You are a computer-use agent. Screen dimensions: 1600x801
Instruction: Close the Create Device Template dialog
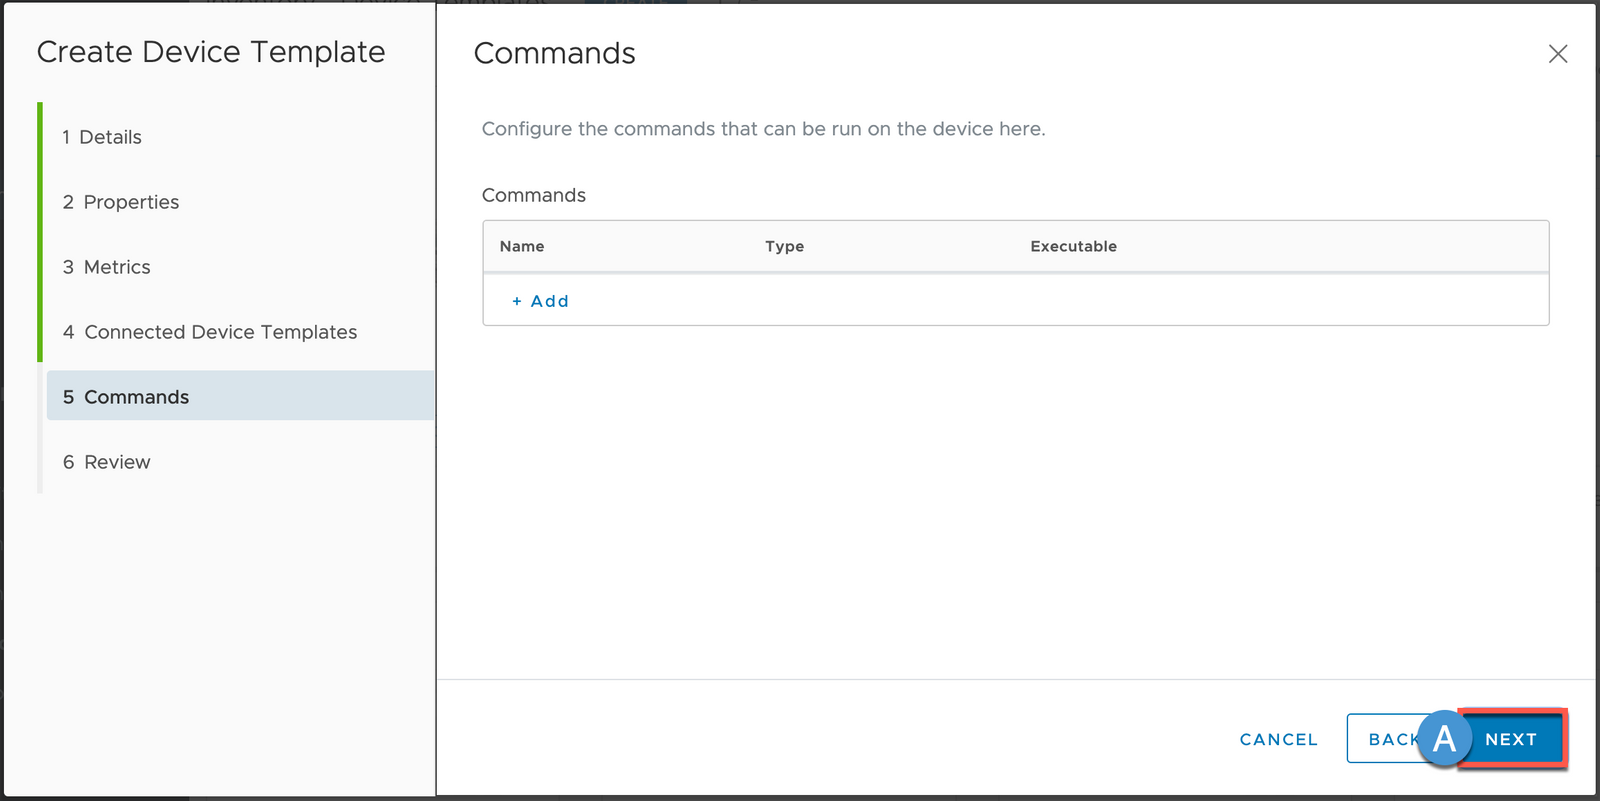click(1558, 54)
